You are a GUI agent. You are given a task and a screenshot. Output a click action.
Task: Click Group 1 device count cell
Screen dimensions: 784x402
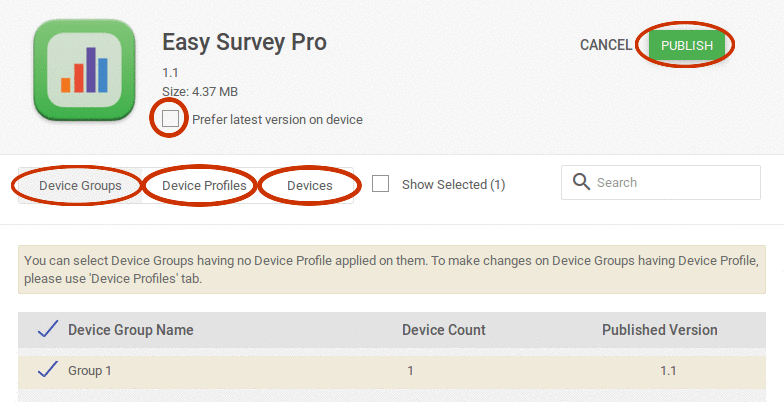pyautogui.click(x=410, y=370)
